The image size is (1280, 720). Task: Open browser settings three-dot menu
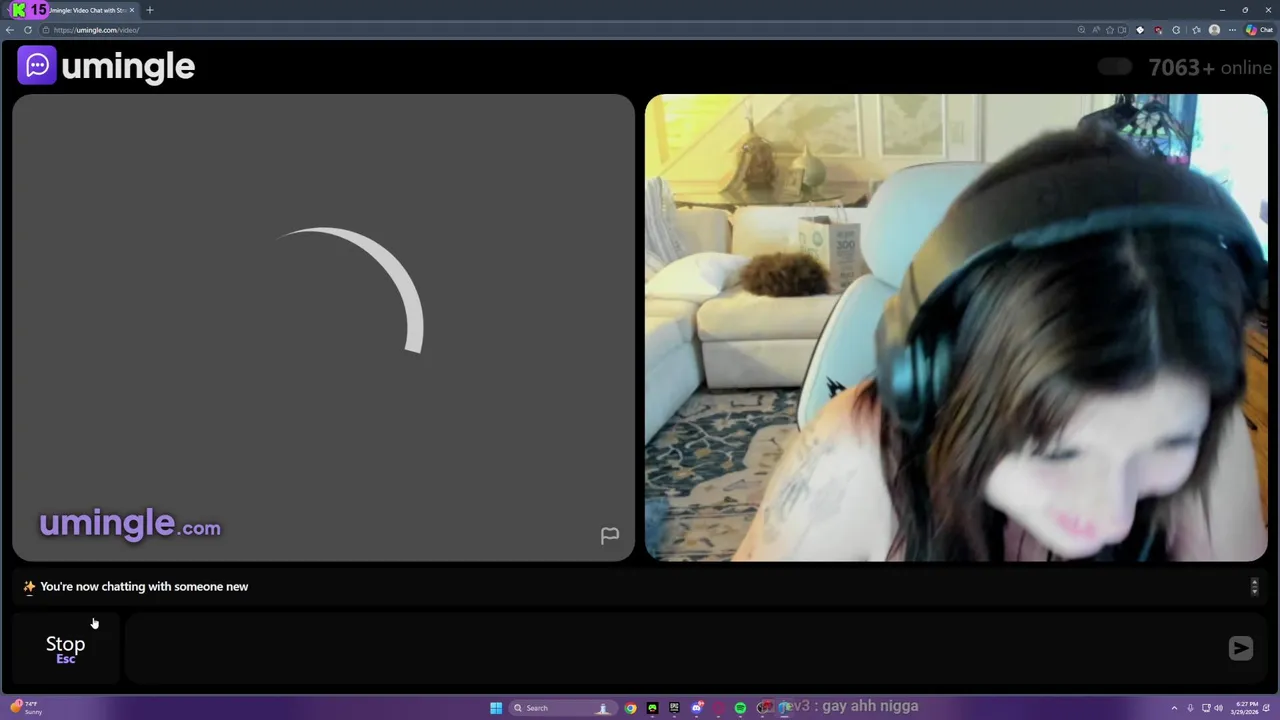(x=1232, y=30)
